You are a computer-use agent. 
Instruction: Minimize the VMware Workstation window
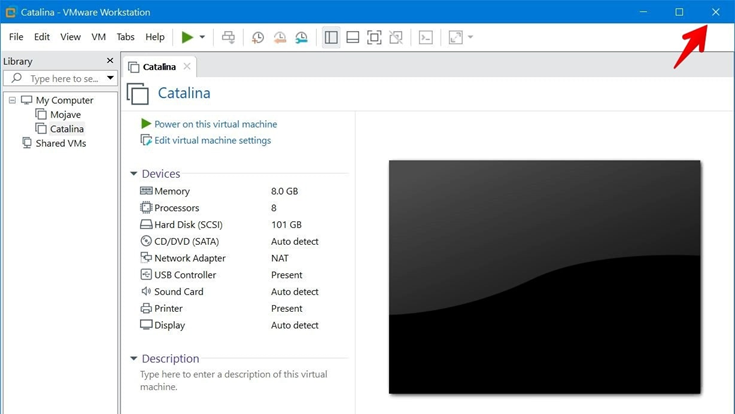[x=644, y=12]
